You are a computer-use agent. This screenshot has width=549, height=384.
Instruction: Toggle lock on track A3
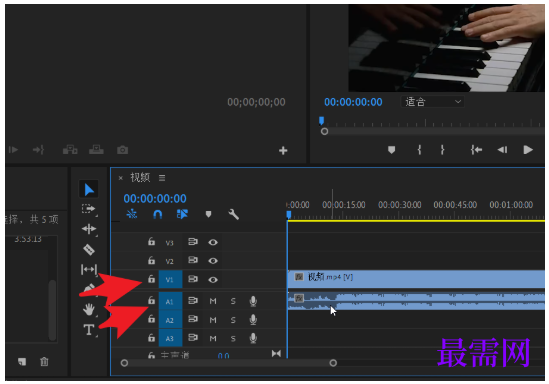coord(151,338)
